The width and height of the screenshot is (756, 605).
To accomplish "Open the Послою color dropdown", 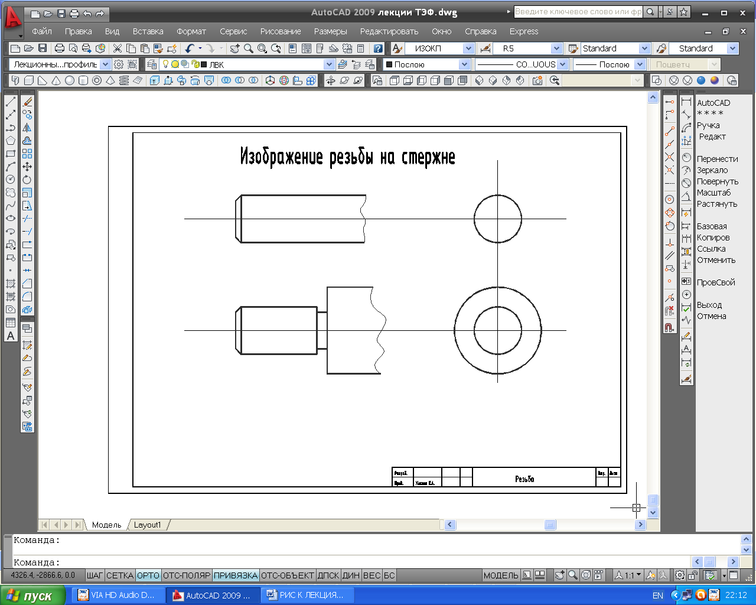I will (x=464, y=64).
